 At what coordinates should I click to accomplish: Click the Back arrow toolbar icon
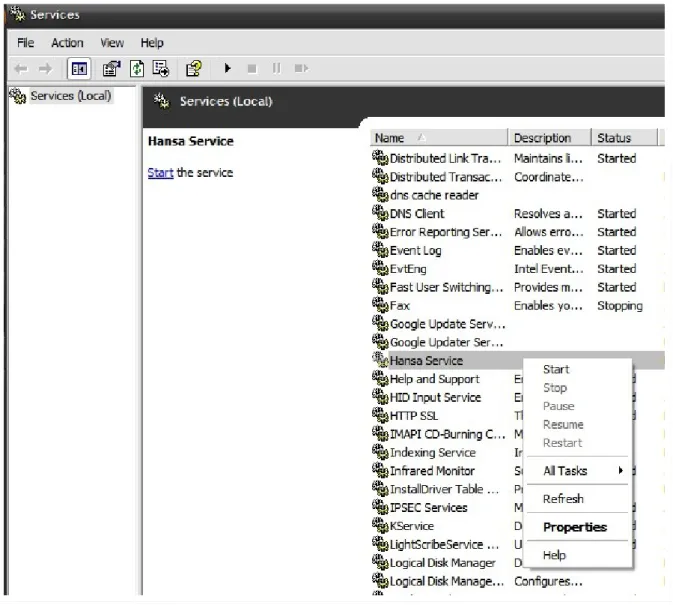(x=21, y=69)
